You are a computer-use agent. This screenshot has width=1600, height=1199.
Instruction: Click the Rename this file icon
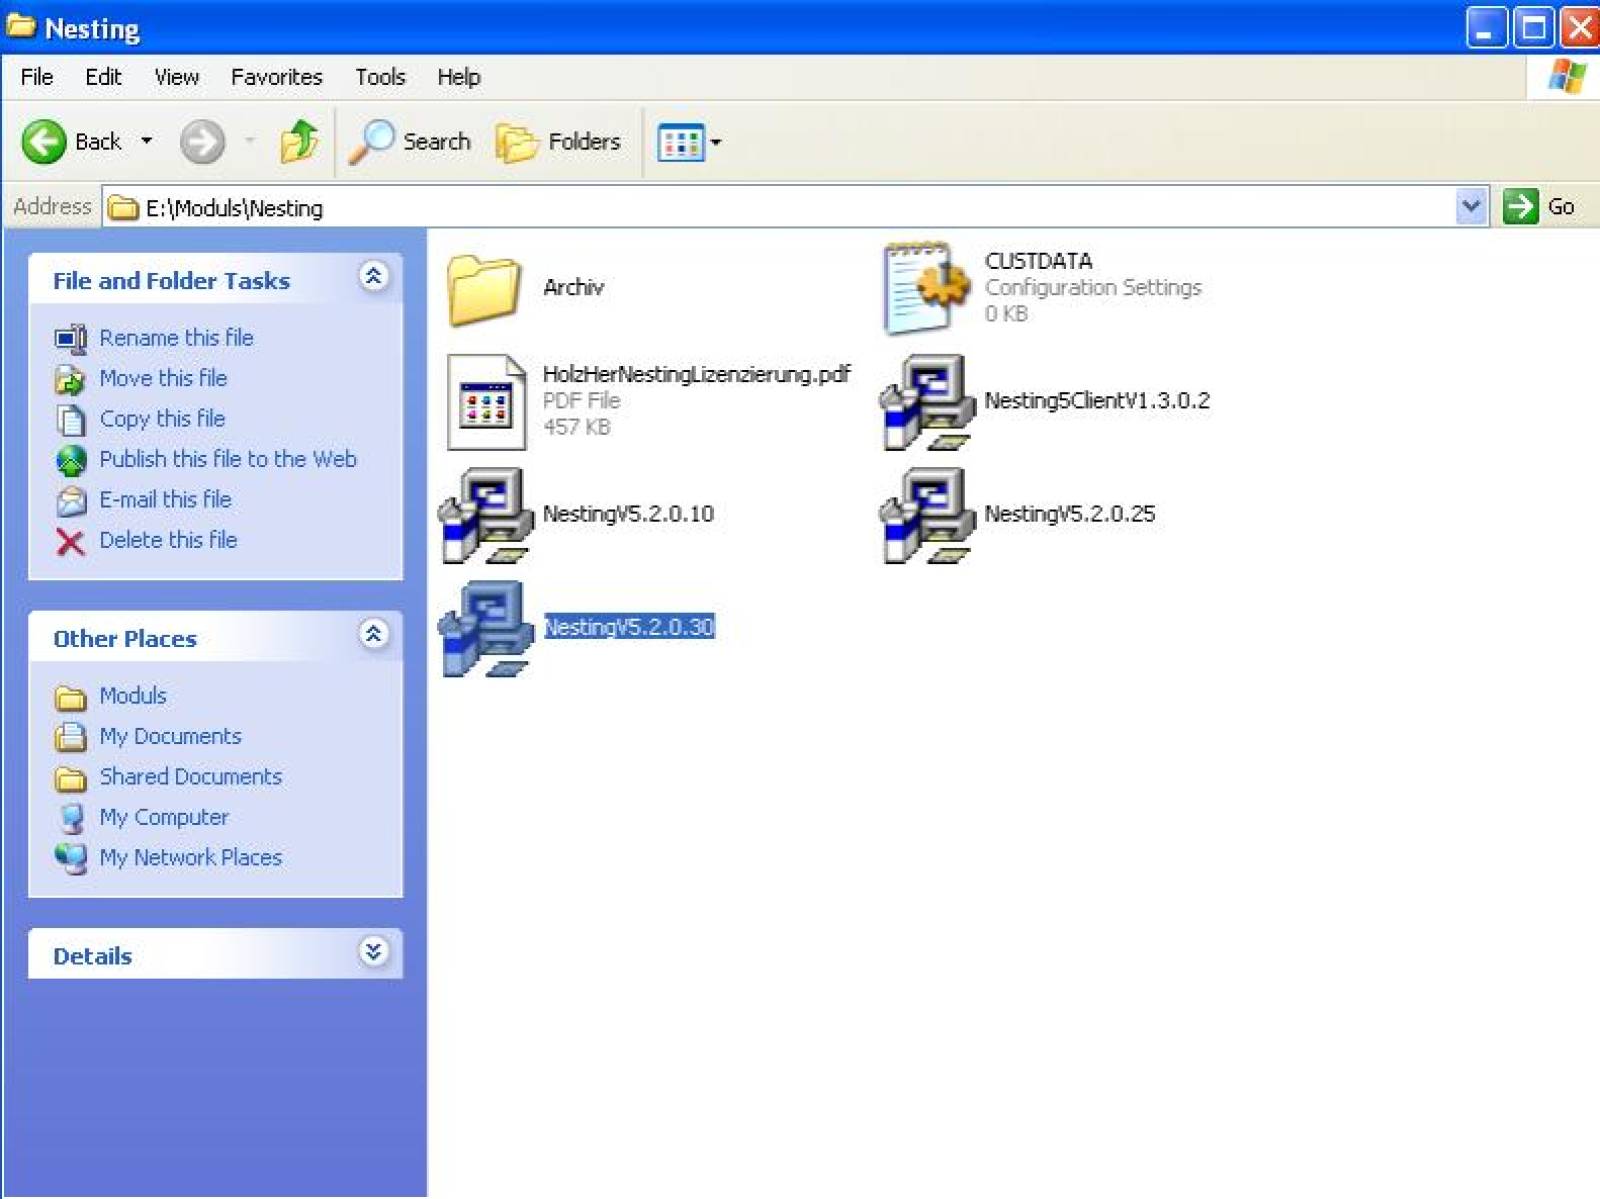(70, 339)
